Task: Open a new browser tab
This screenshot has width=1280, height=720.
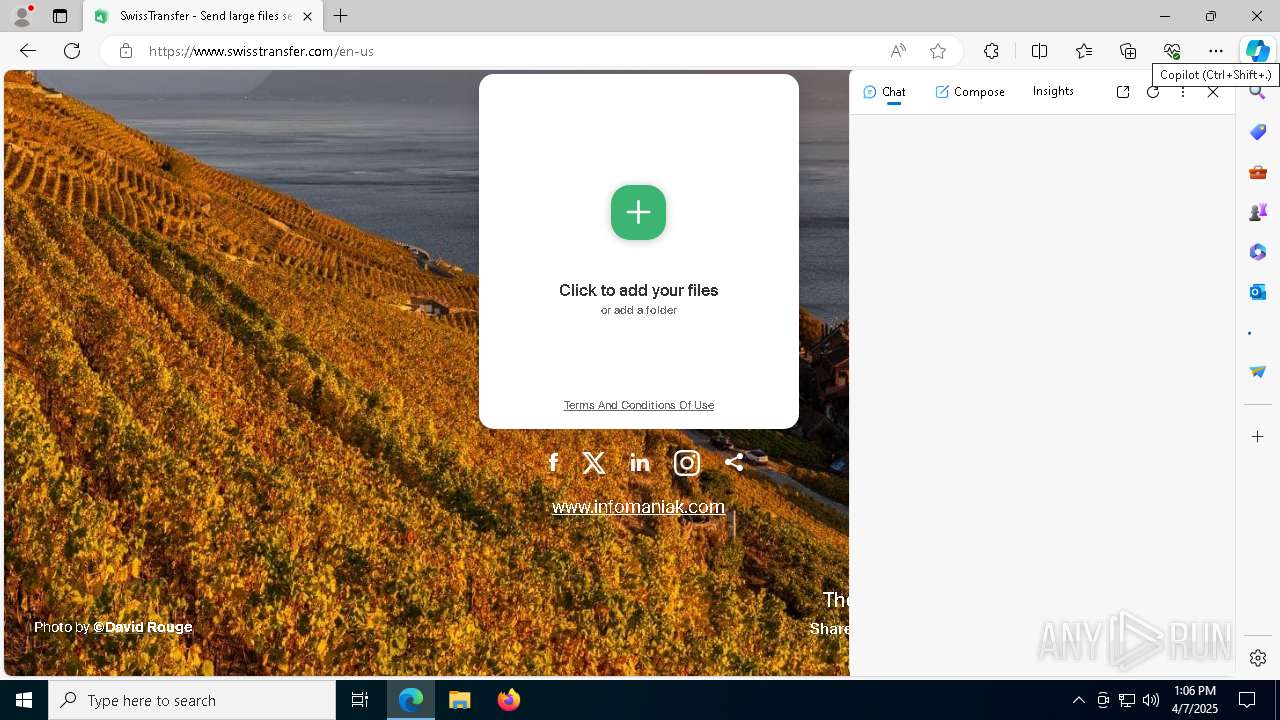Action: click(340, 16)
